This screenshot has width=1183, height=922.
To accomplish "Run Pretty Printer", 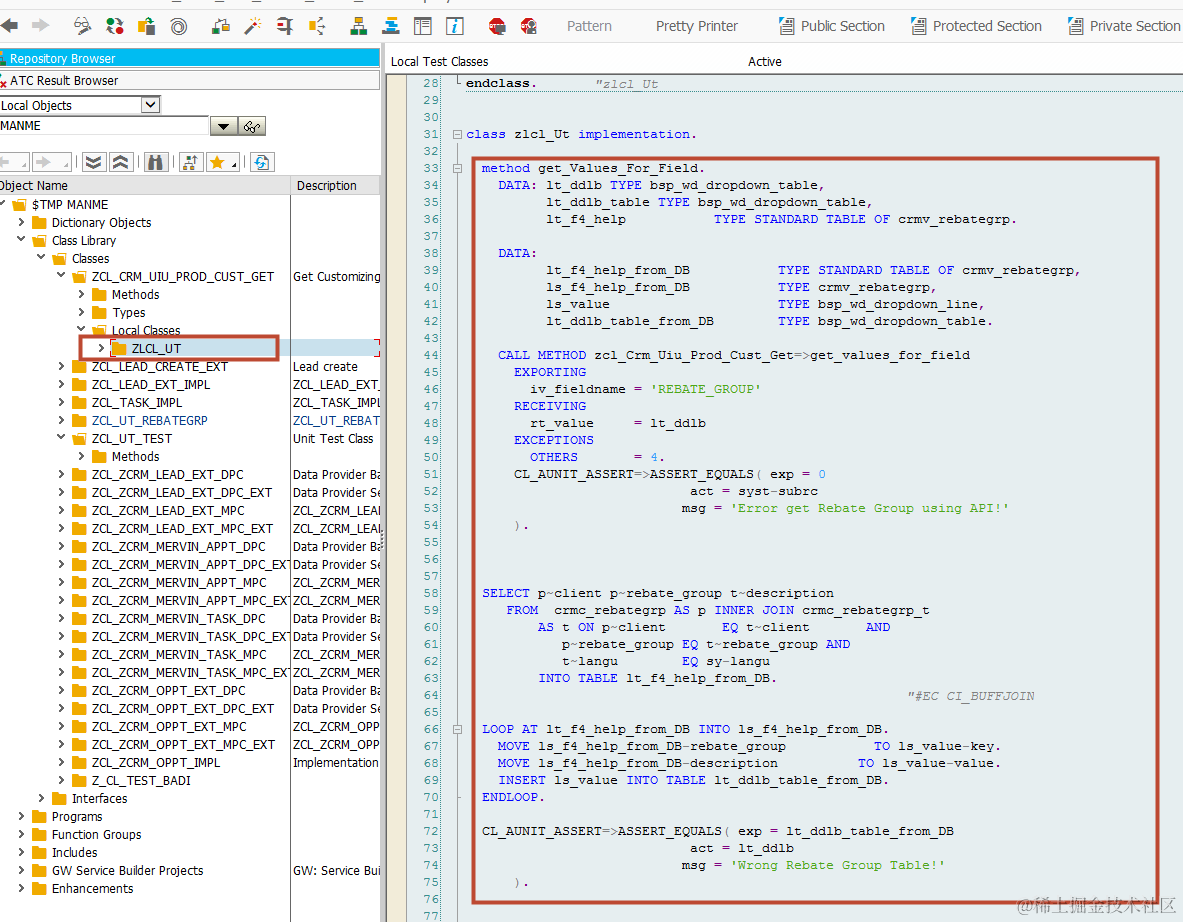I will pos(696,26).
